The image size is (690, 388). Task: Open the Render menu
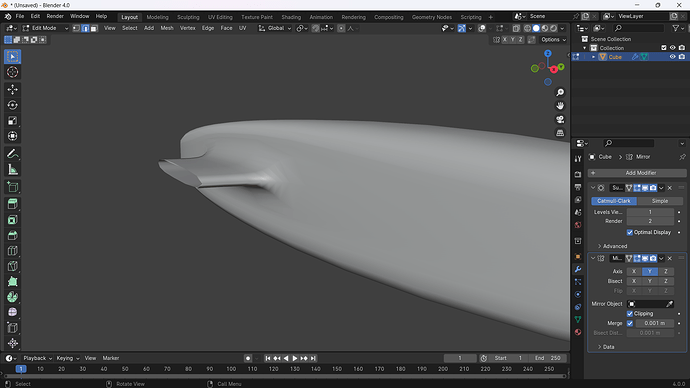tap(55, 16)
